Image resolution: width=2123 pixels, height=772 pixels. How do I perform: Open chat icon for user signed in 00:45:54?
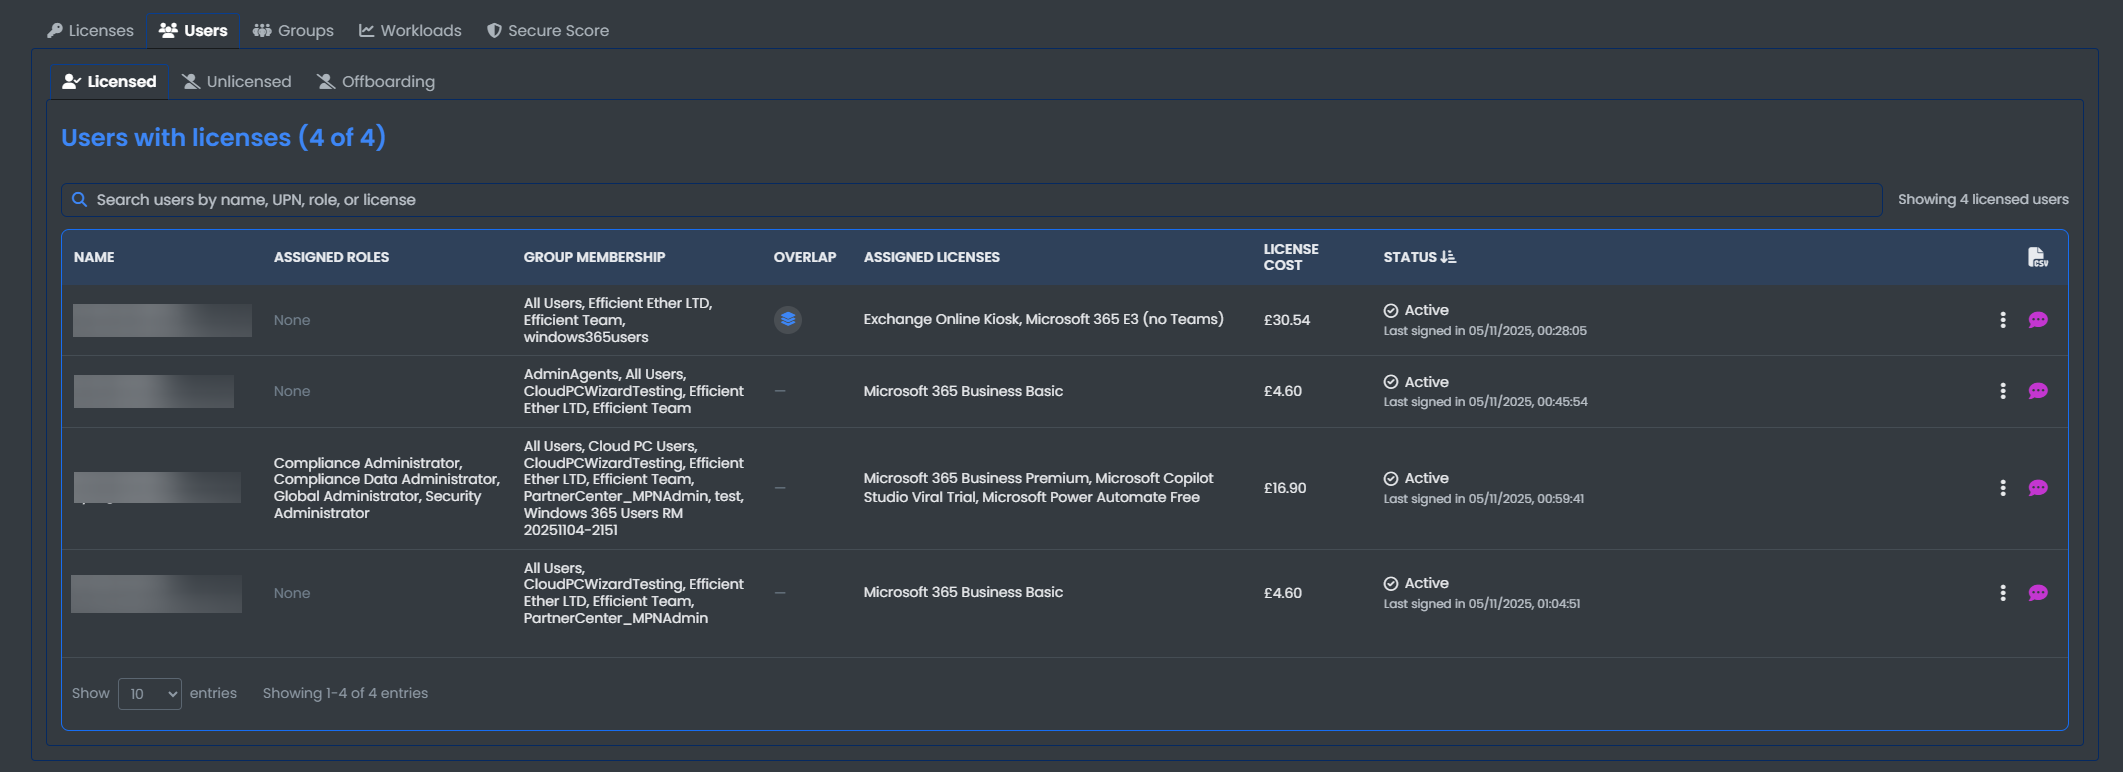coord(2038,391)
